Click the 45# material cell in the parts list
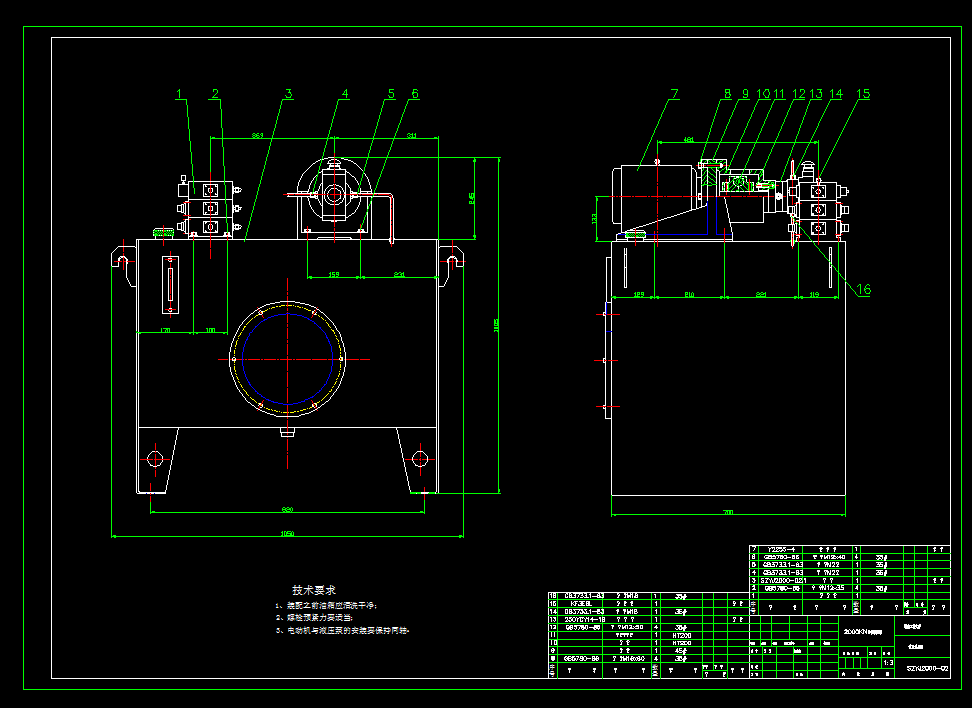Image resolution: width=972 pixels, height=708 pixels. pos(681,651)
